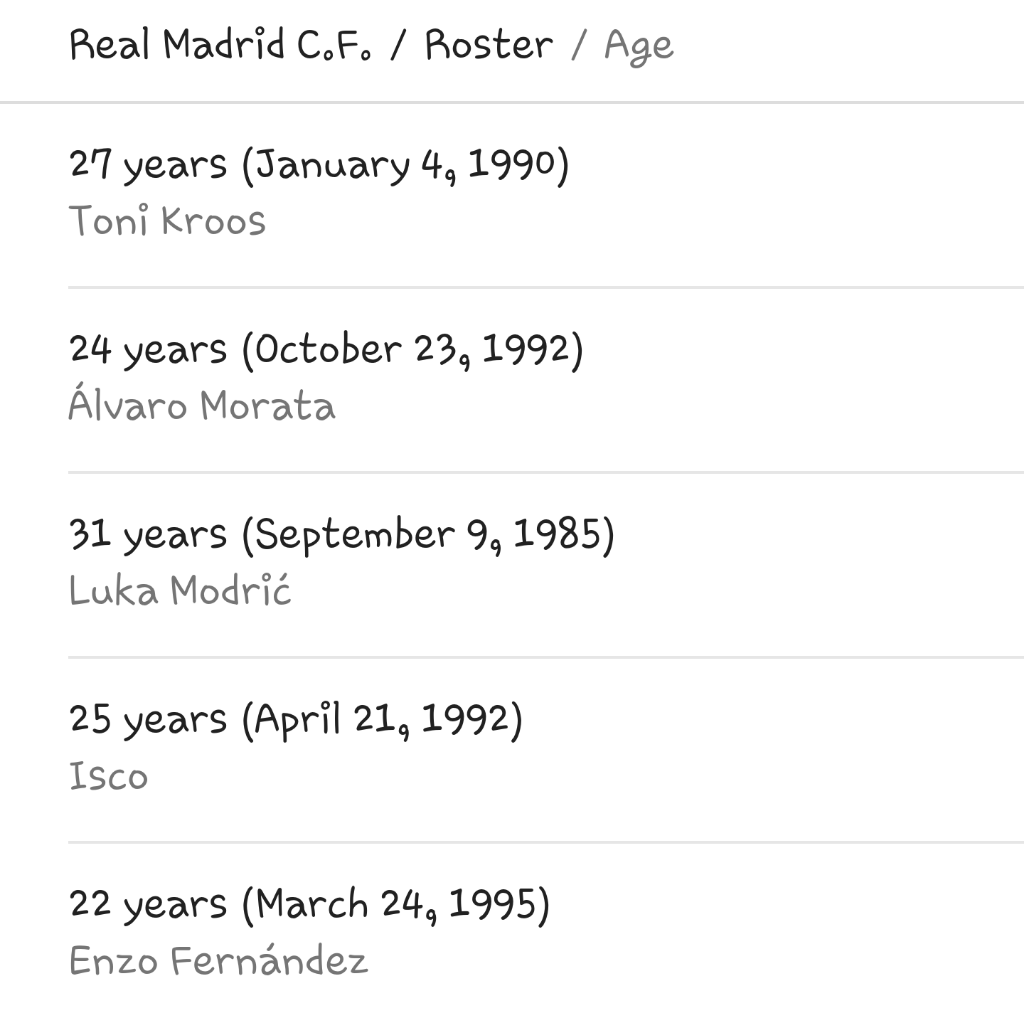1024x1013 pixels.
Task: Select the April 21, 1992 birthdate
Action: click(382, 720)
